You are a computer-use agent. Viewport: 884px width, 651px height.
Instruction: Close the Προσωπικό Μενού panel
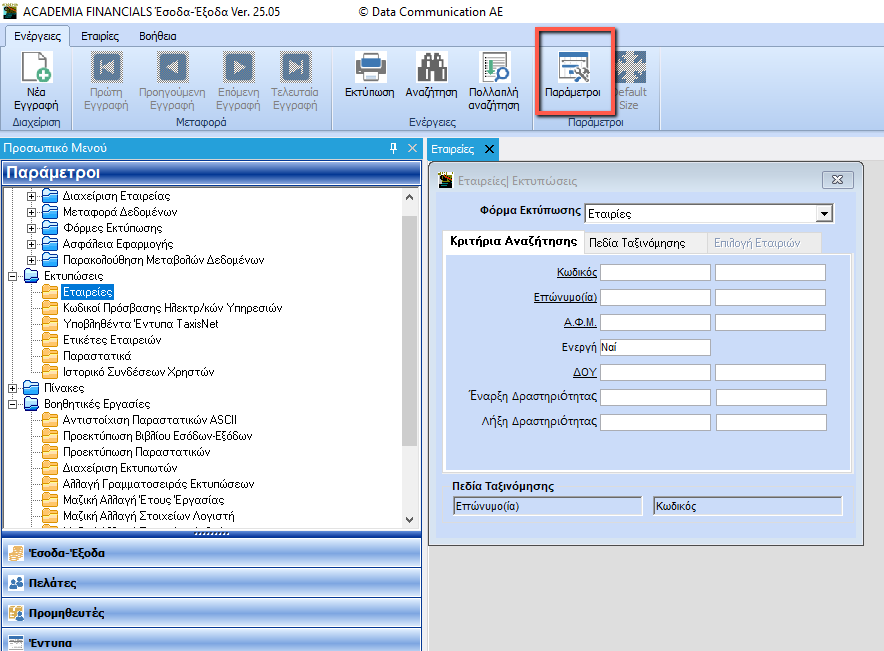coord(412,148)
